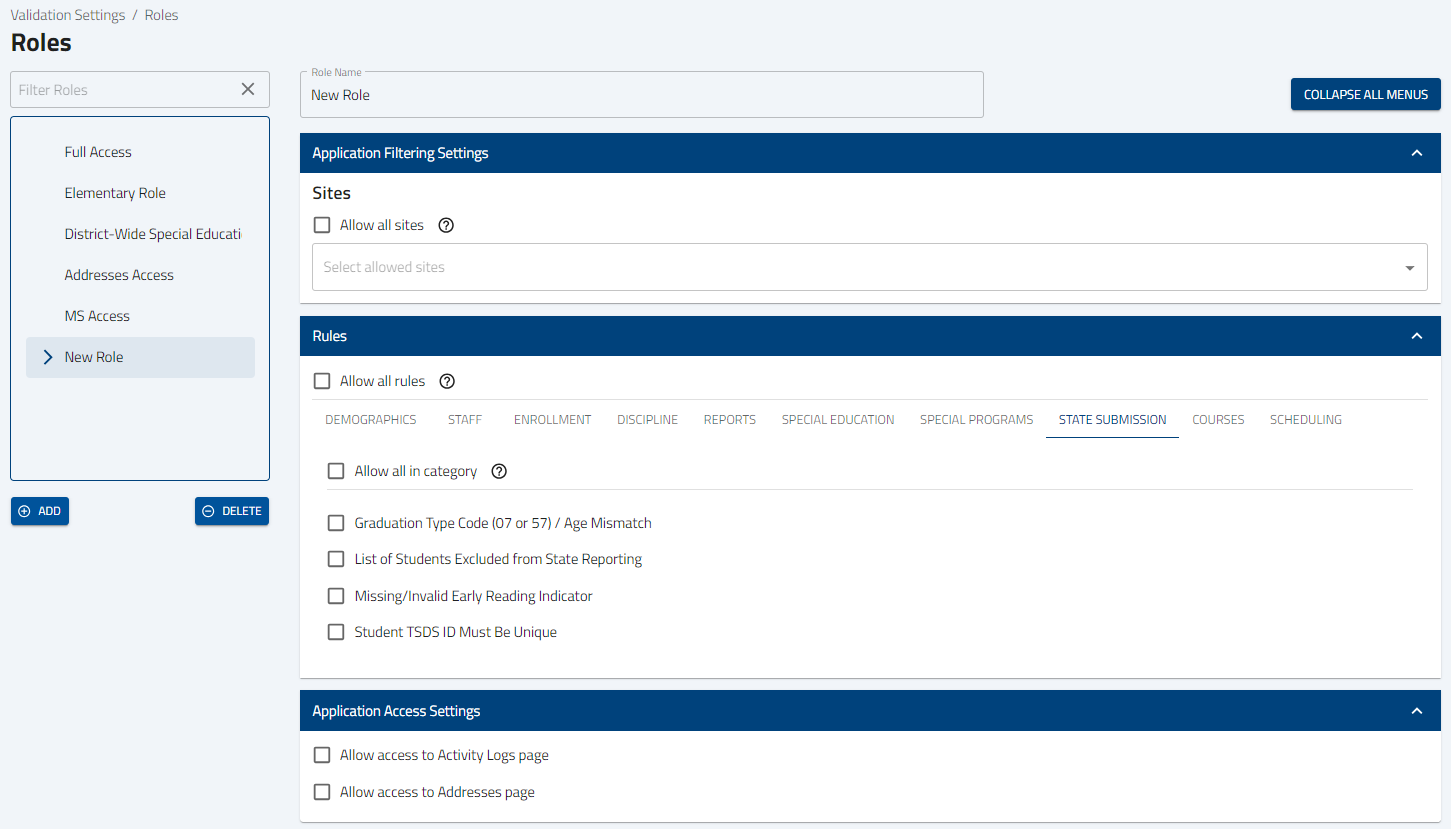The width and height of the screenshot is (1451, 829).
Task: Click the chevron arrow beside New Role
Action: coord(48,357)
